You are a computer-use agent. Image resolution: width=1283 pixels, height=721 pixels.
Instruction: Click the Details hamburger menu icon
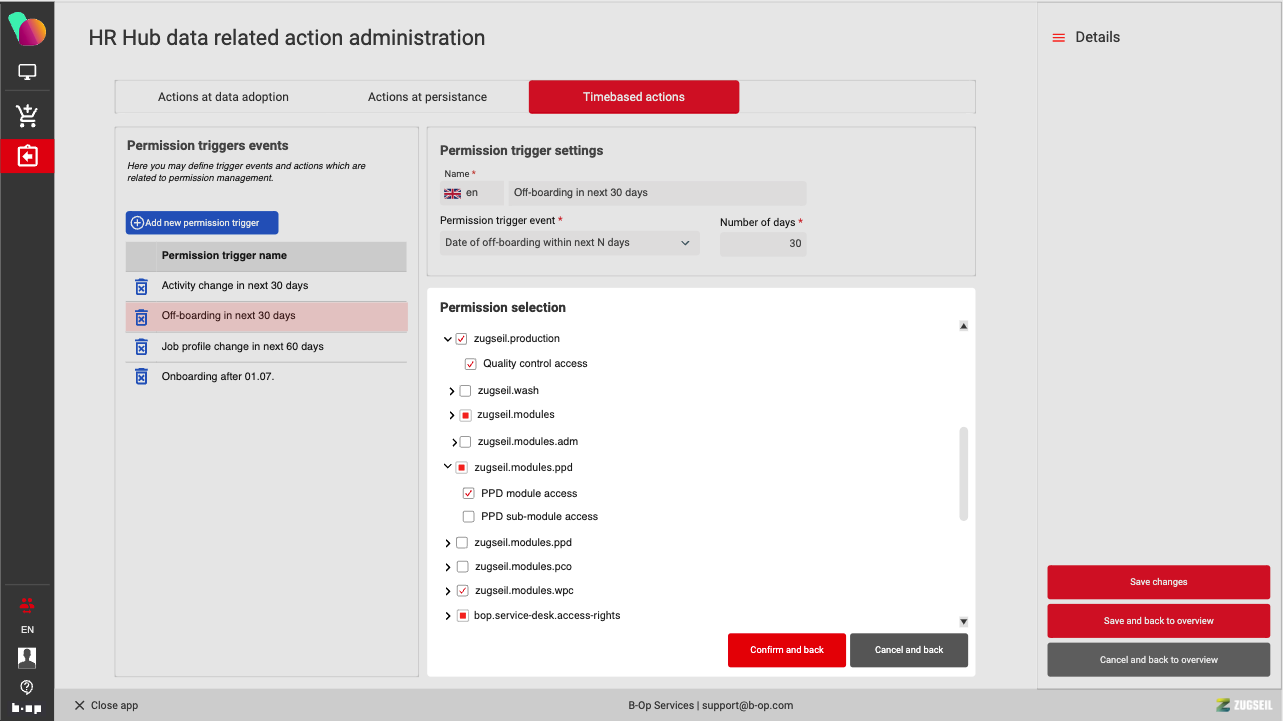pos(1058,38)
